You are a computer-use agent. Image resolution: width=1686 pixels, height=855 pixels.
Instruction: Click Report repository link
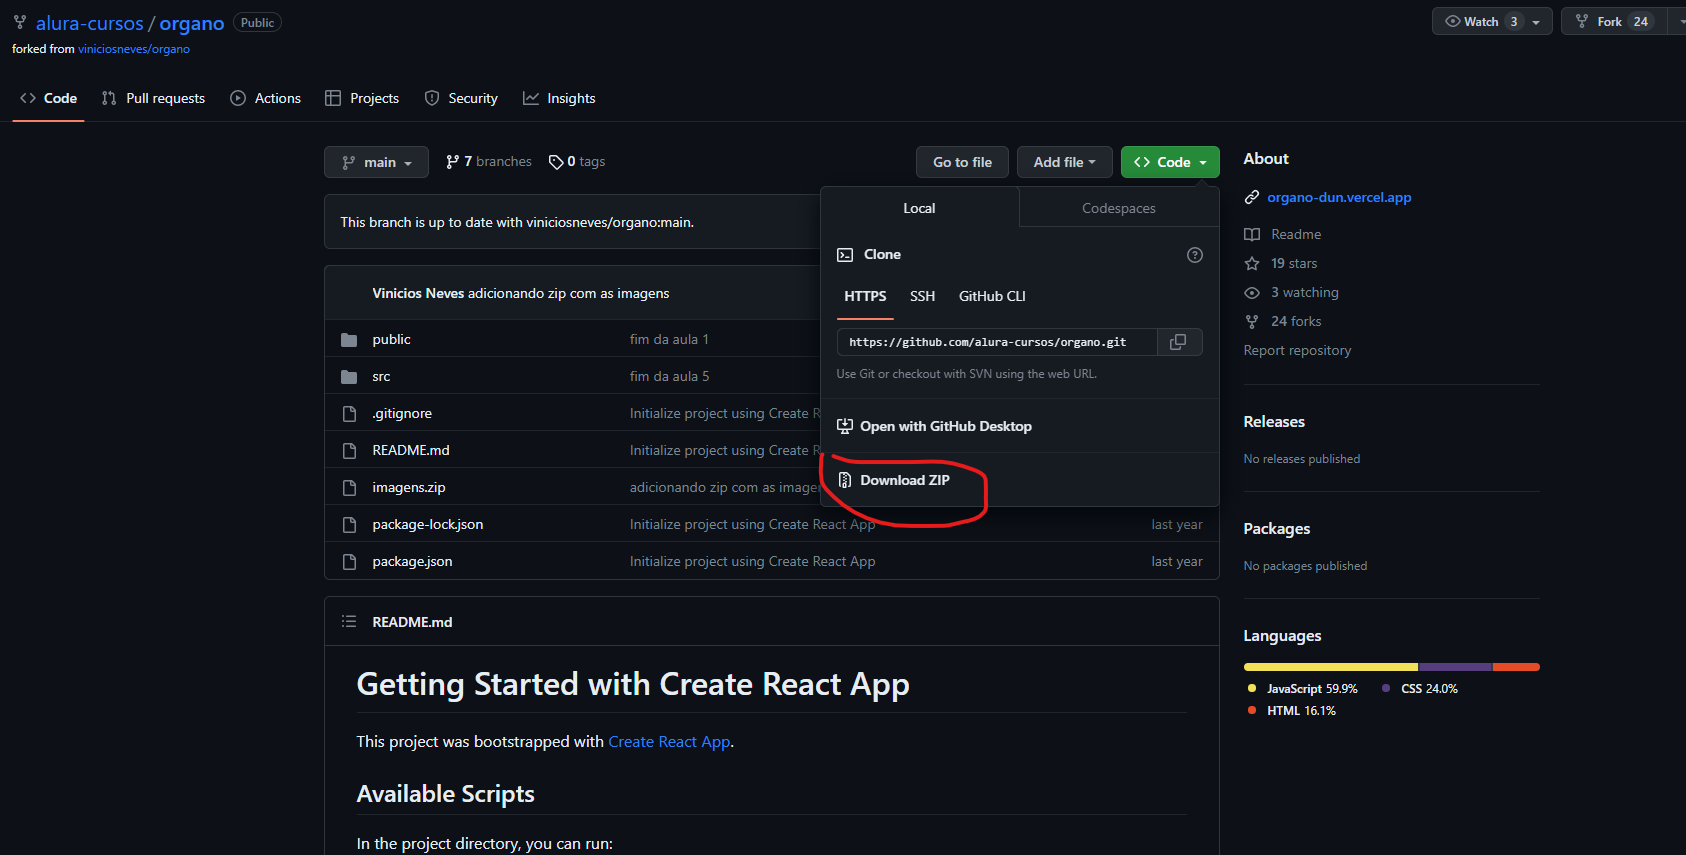[x=1297, y=350]
